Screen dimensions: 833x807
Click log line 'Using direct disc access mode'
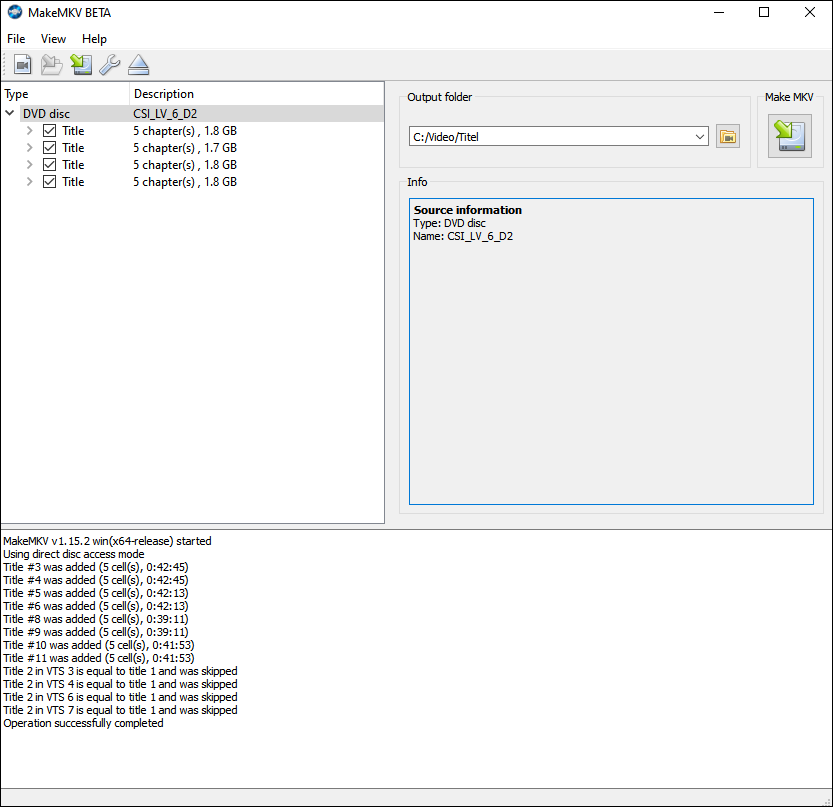tap(74, 554)
